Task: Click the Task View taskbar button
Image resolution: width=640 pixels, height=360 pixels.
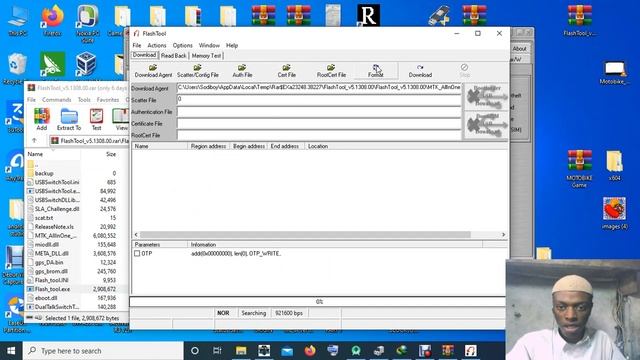Action: (x=217, y=351)
